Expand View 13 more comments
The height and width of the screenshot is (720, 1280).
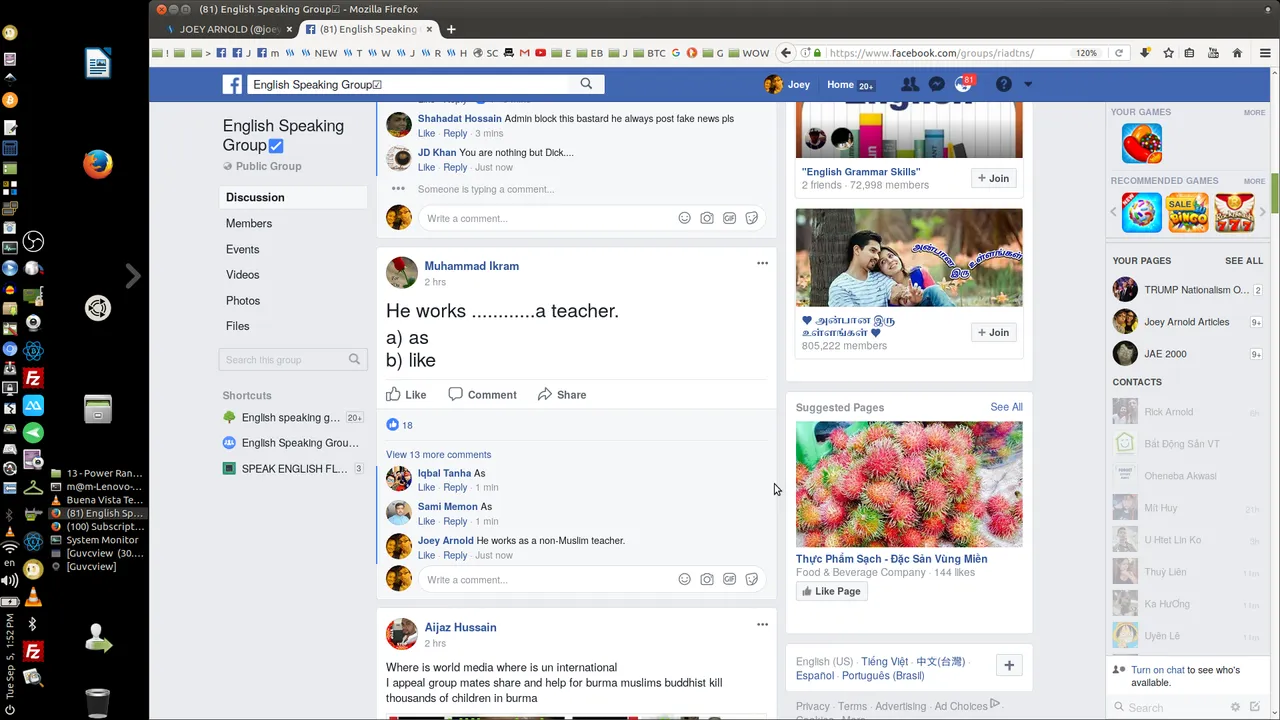(438, 455)
